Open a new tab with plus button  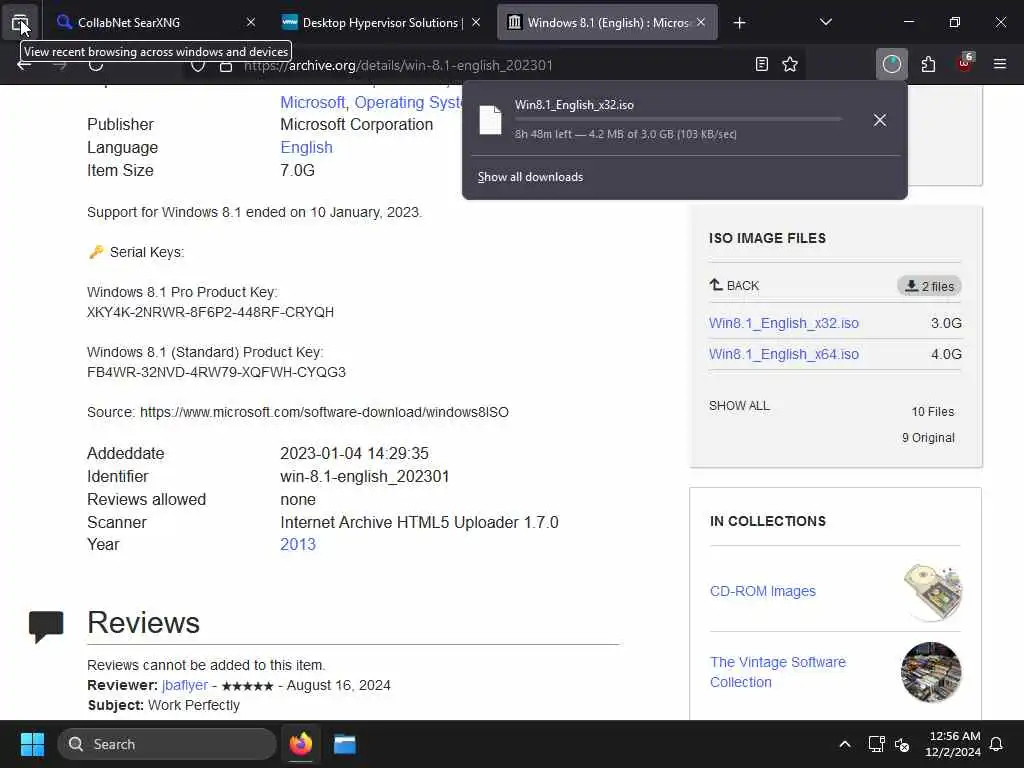click(739, 23)
